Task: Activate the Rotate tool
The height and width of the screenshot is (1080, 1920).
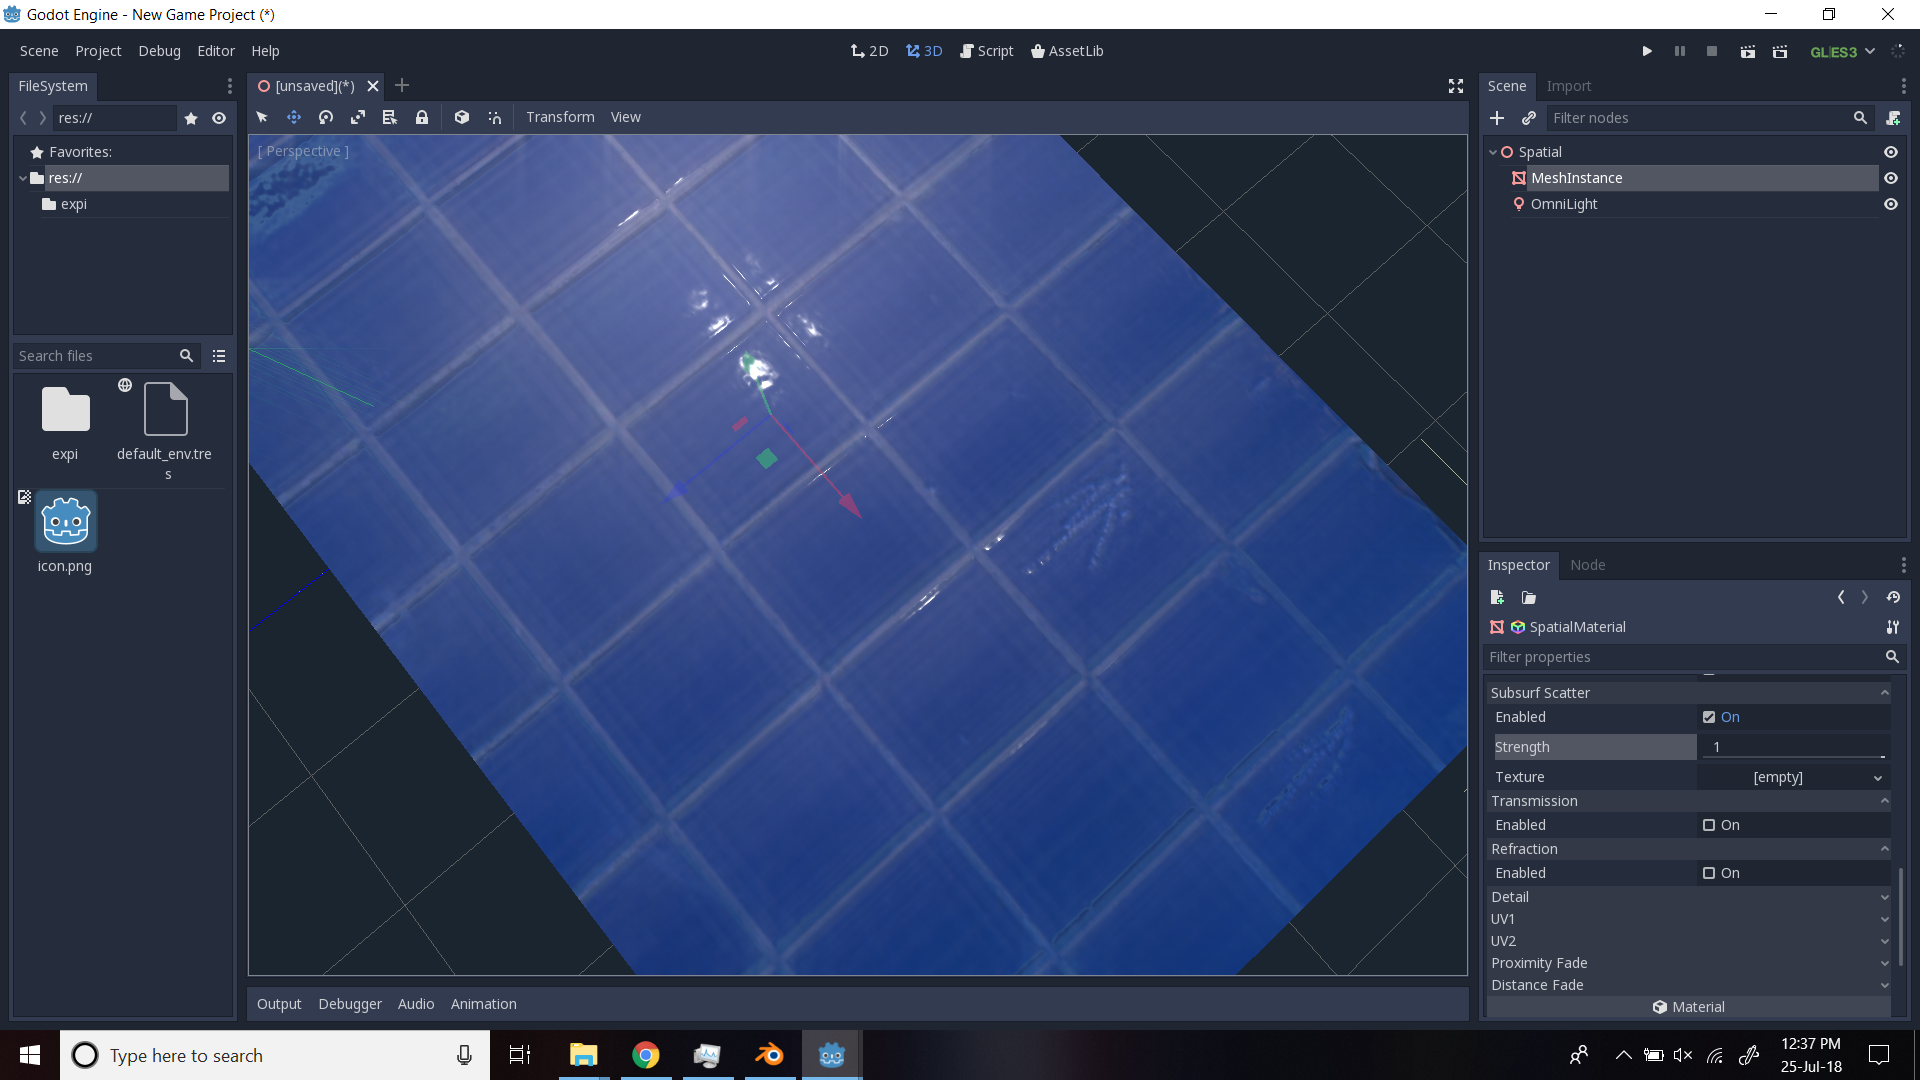Action: point(325,117)
